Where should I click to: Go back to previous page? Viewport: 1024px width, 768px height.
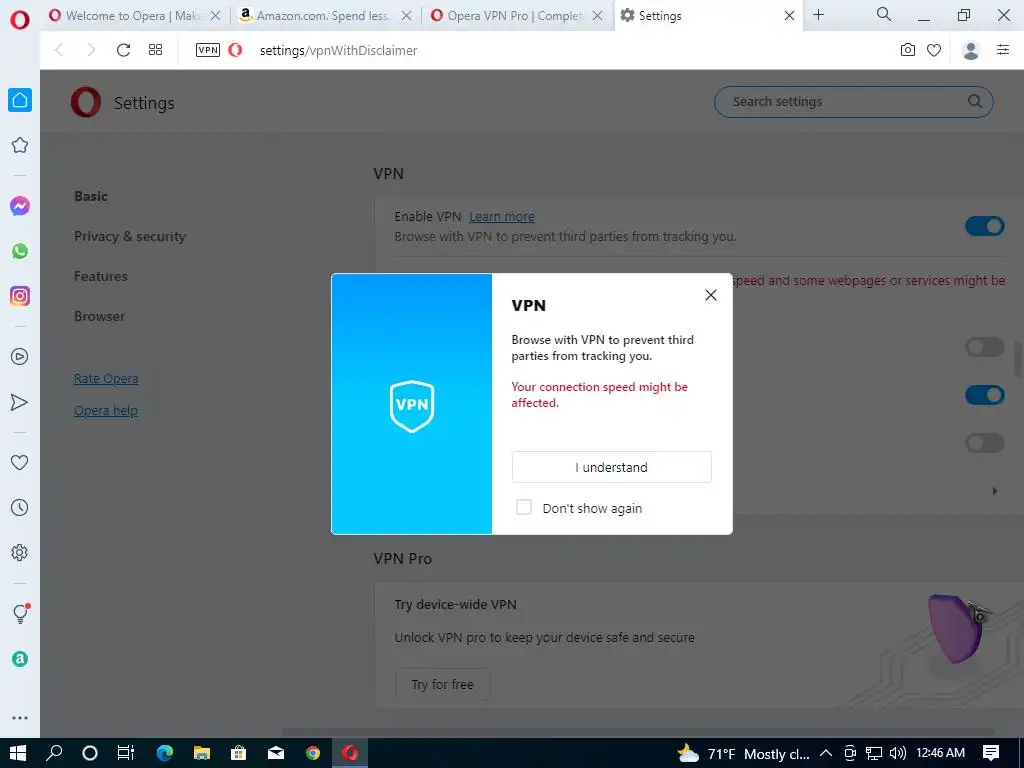click(x=59, y=50)
